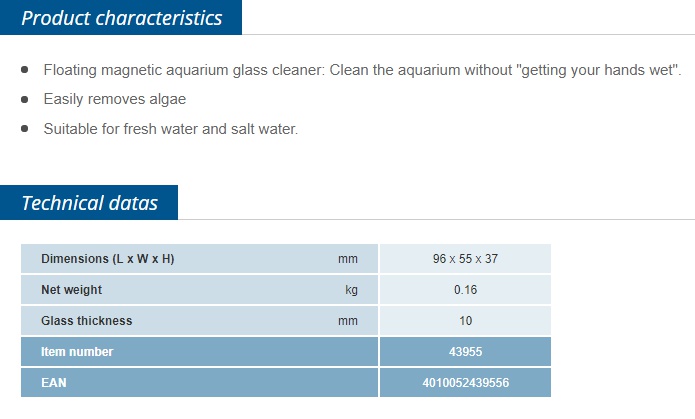
Task: Click the mm unit in Dimensions row
Action: pyautogui.click(x=347, y=259)
